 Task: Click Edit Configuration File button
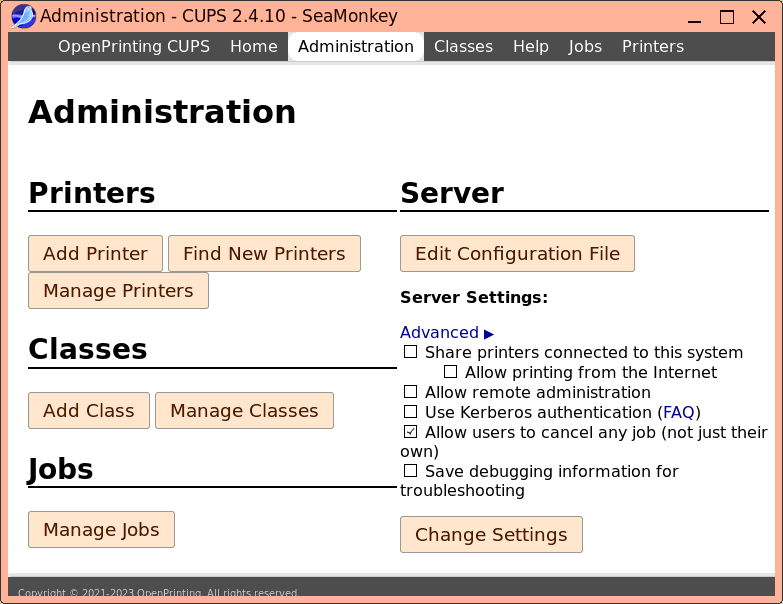click(517, 254)
